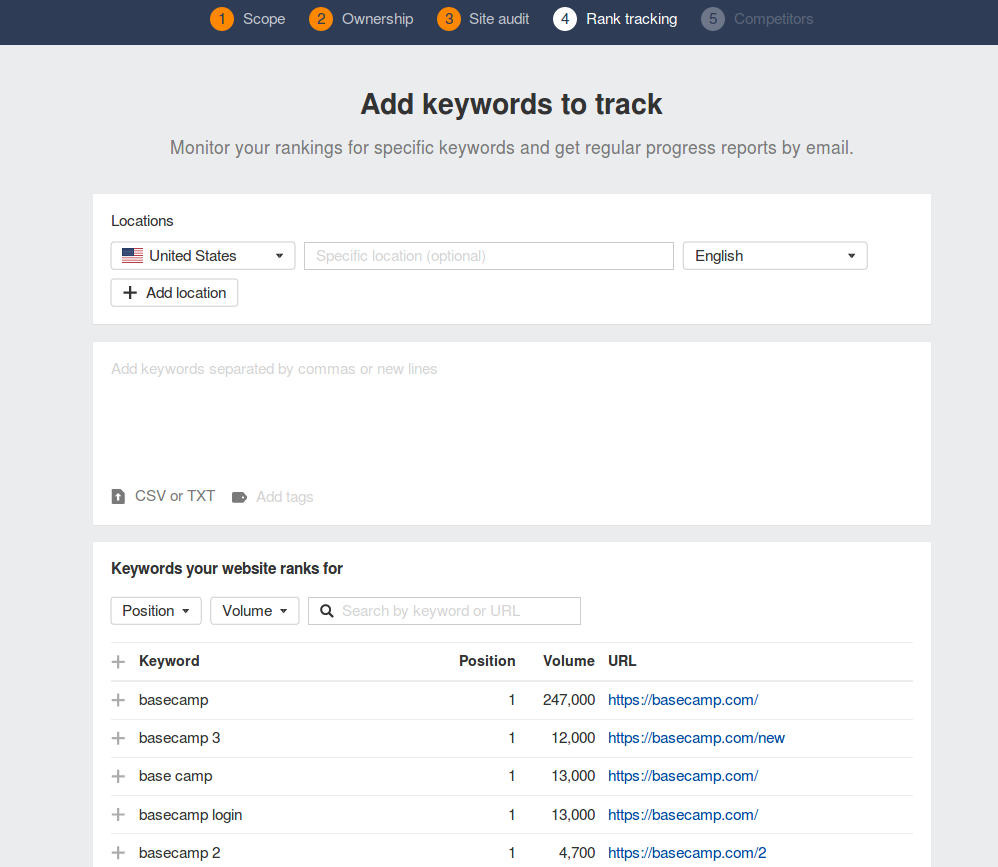Add the 'basecamp 3' keyword via plus icon
This screenshot has width=998, height=867.
point(118,738)
